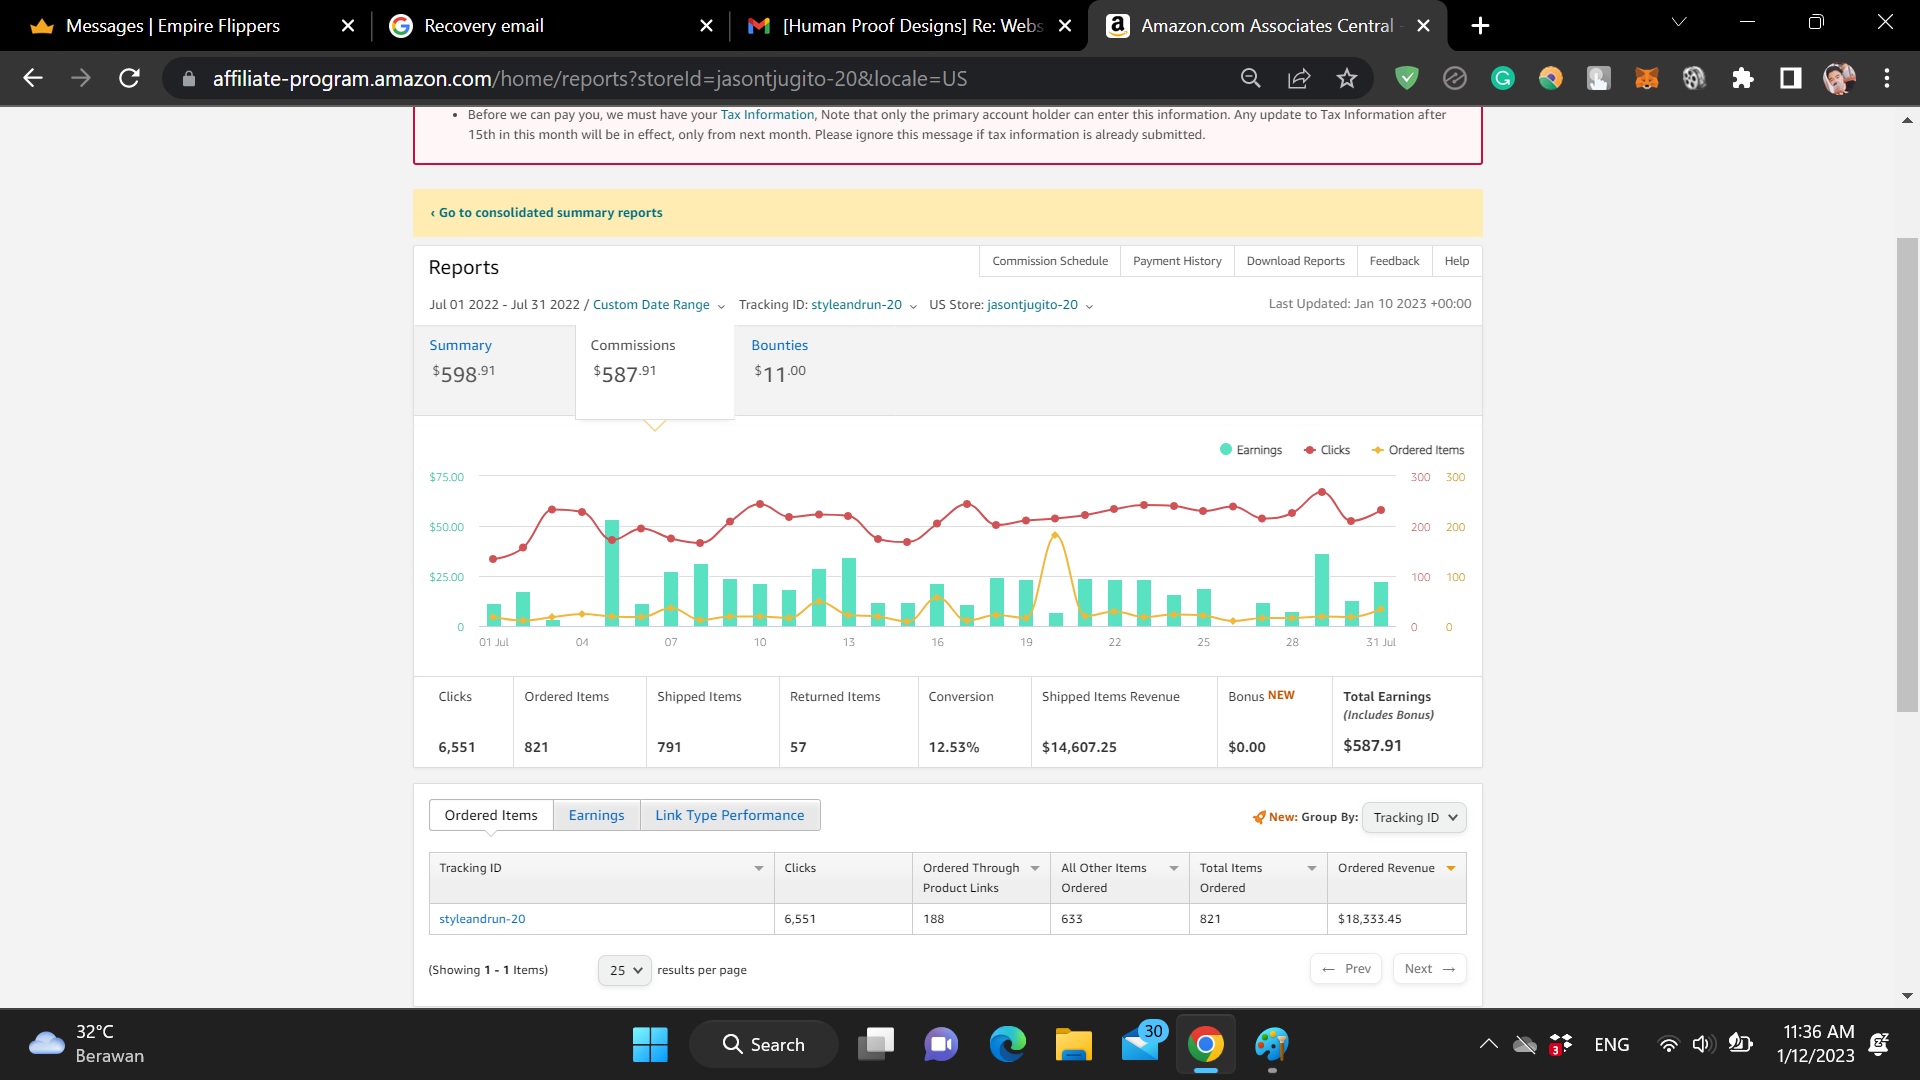The image size is (1920, 1080).
Task: Open the Group By Tracking ID dropdown
Action: click(1413, 818)
